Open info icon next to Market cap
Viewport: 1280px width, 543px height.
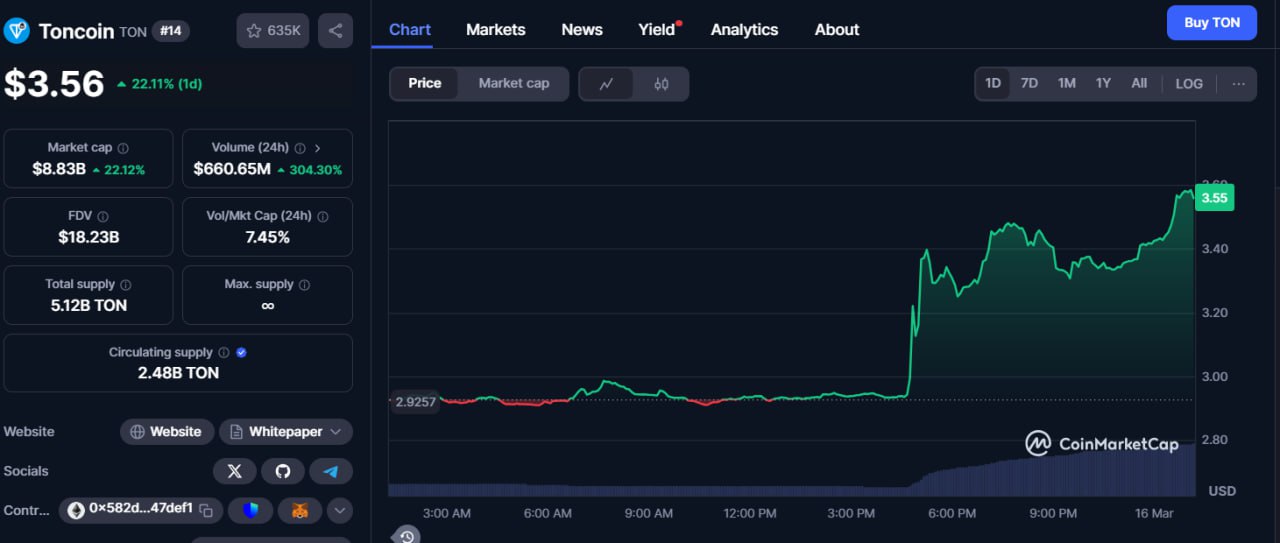(x=123, y=148)
